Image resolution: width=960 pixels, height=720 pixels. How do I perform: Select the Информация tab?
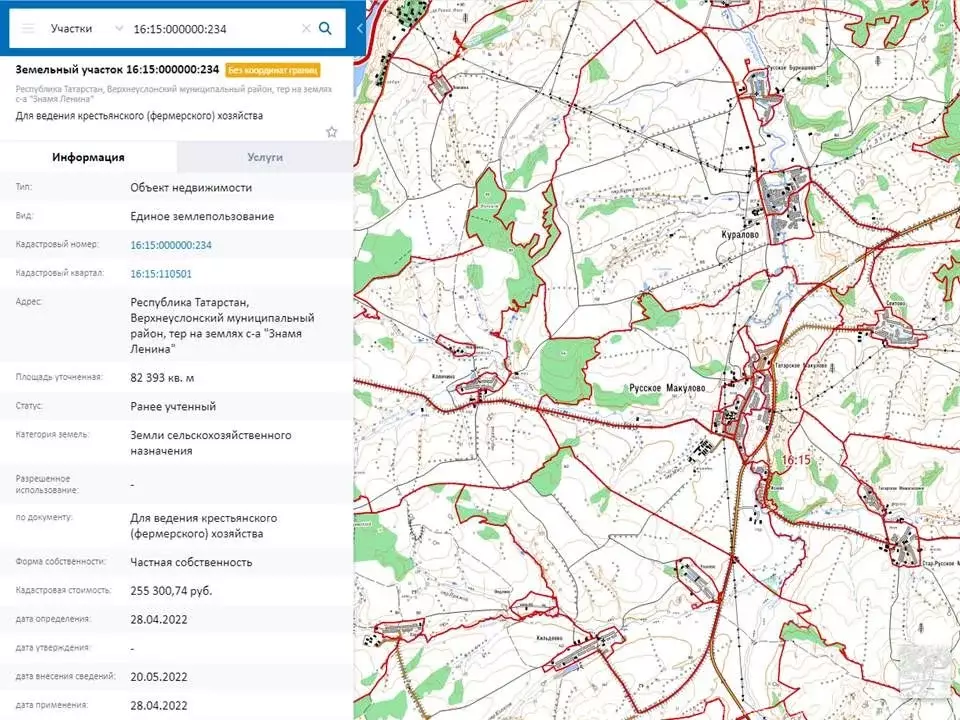88,157
